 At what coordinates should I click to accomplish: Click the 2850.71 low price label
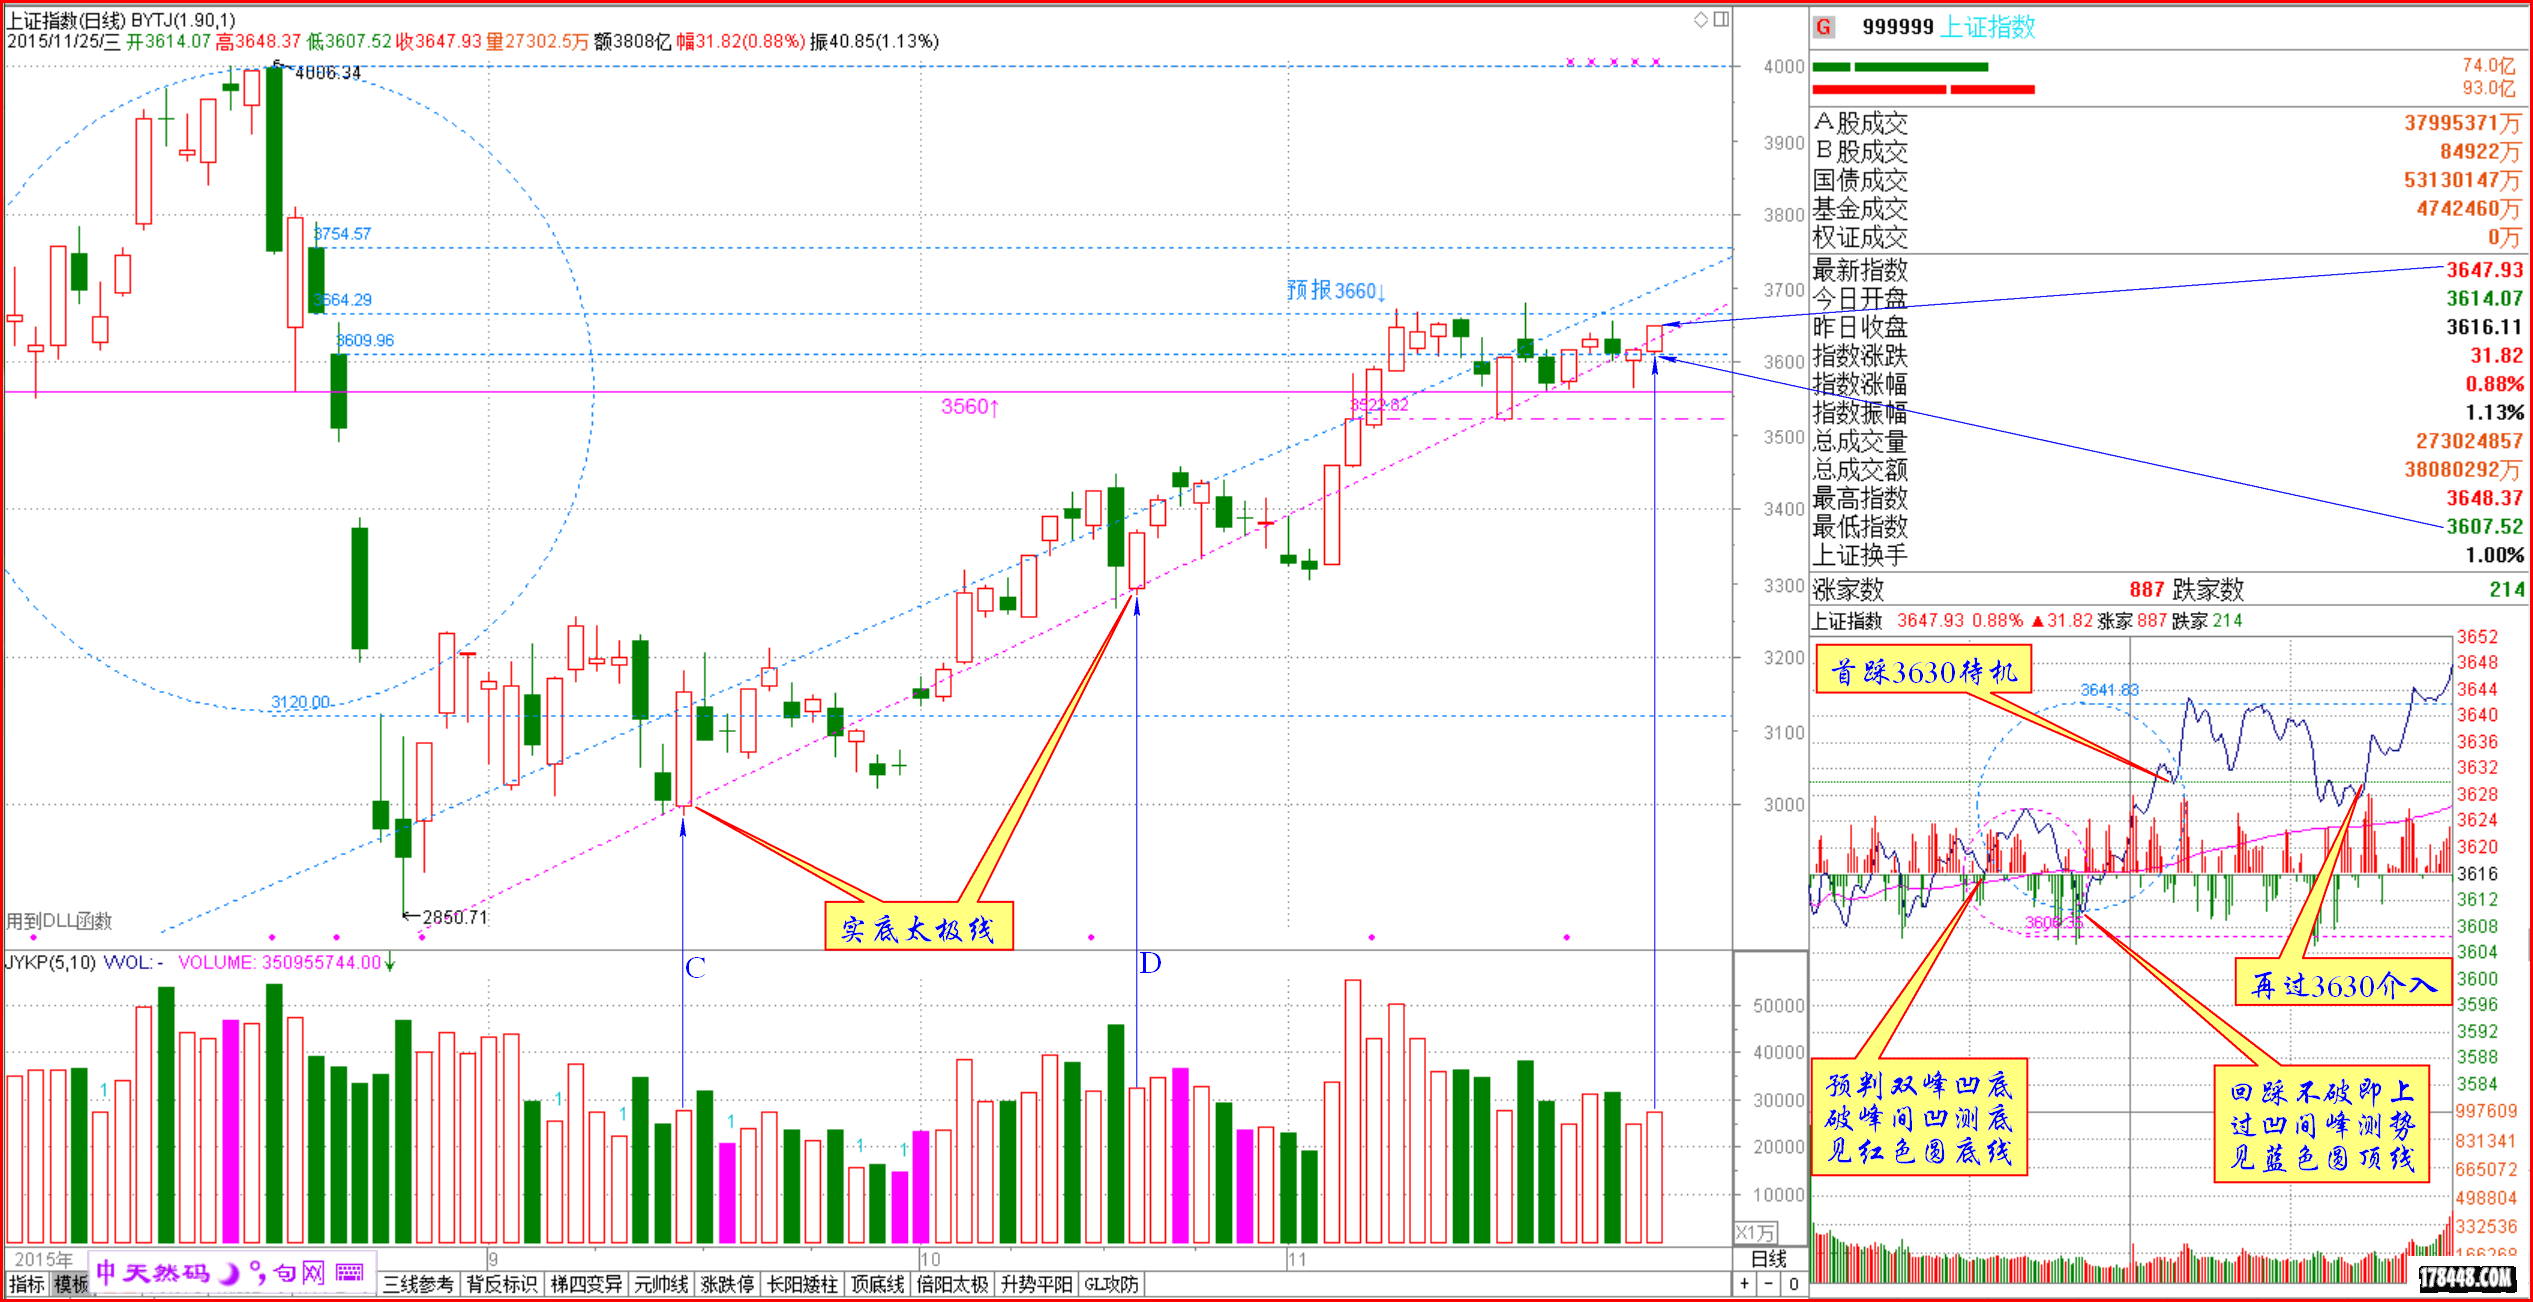[455, 917]
